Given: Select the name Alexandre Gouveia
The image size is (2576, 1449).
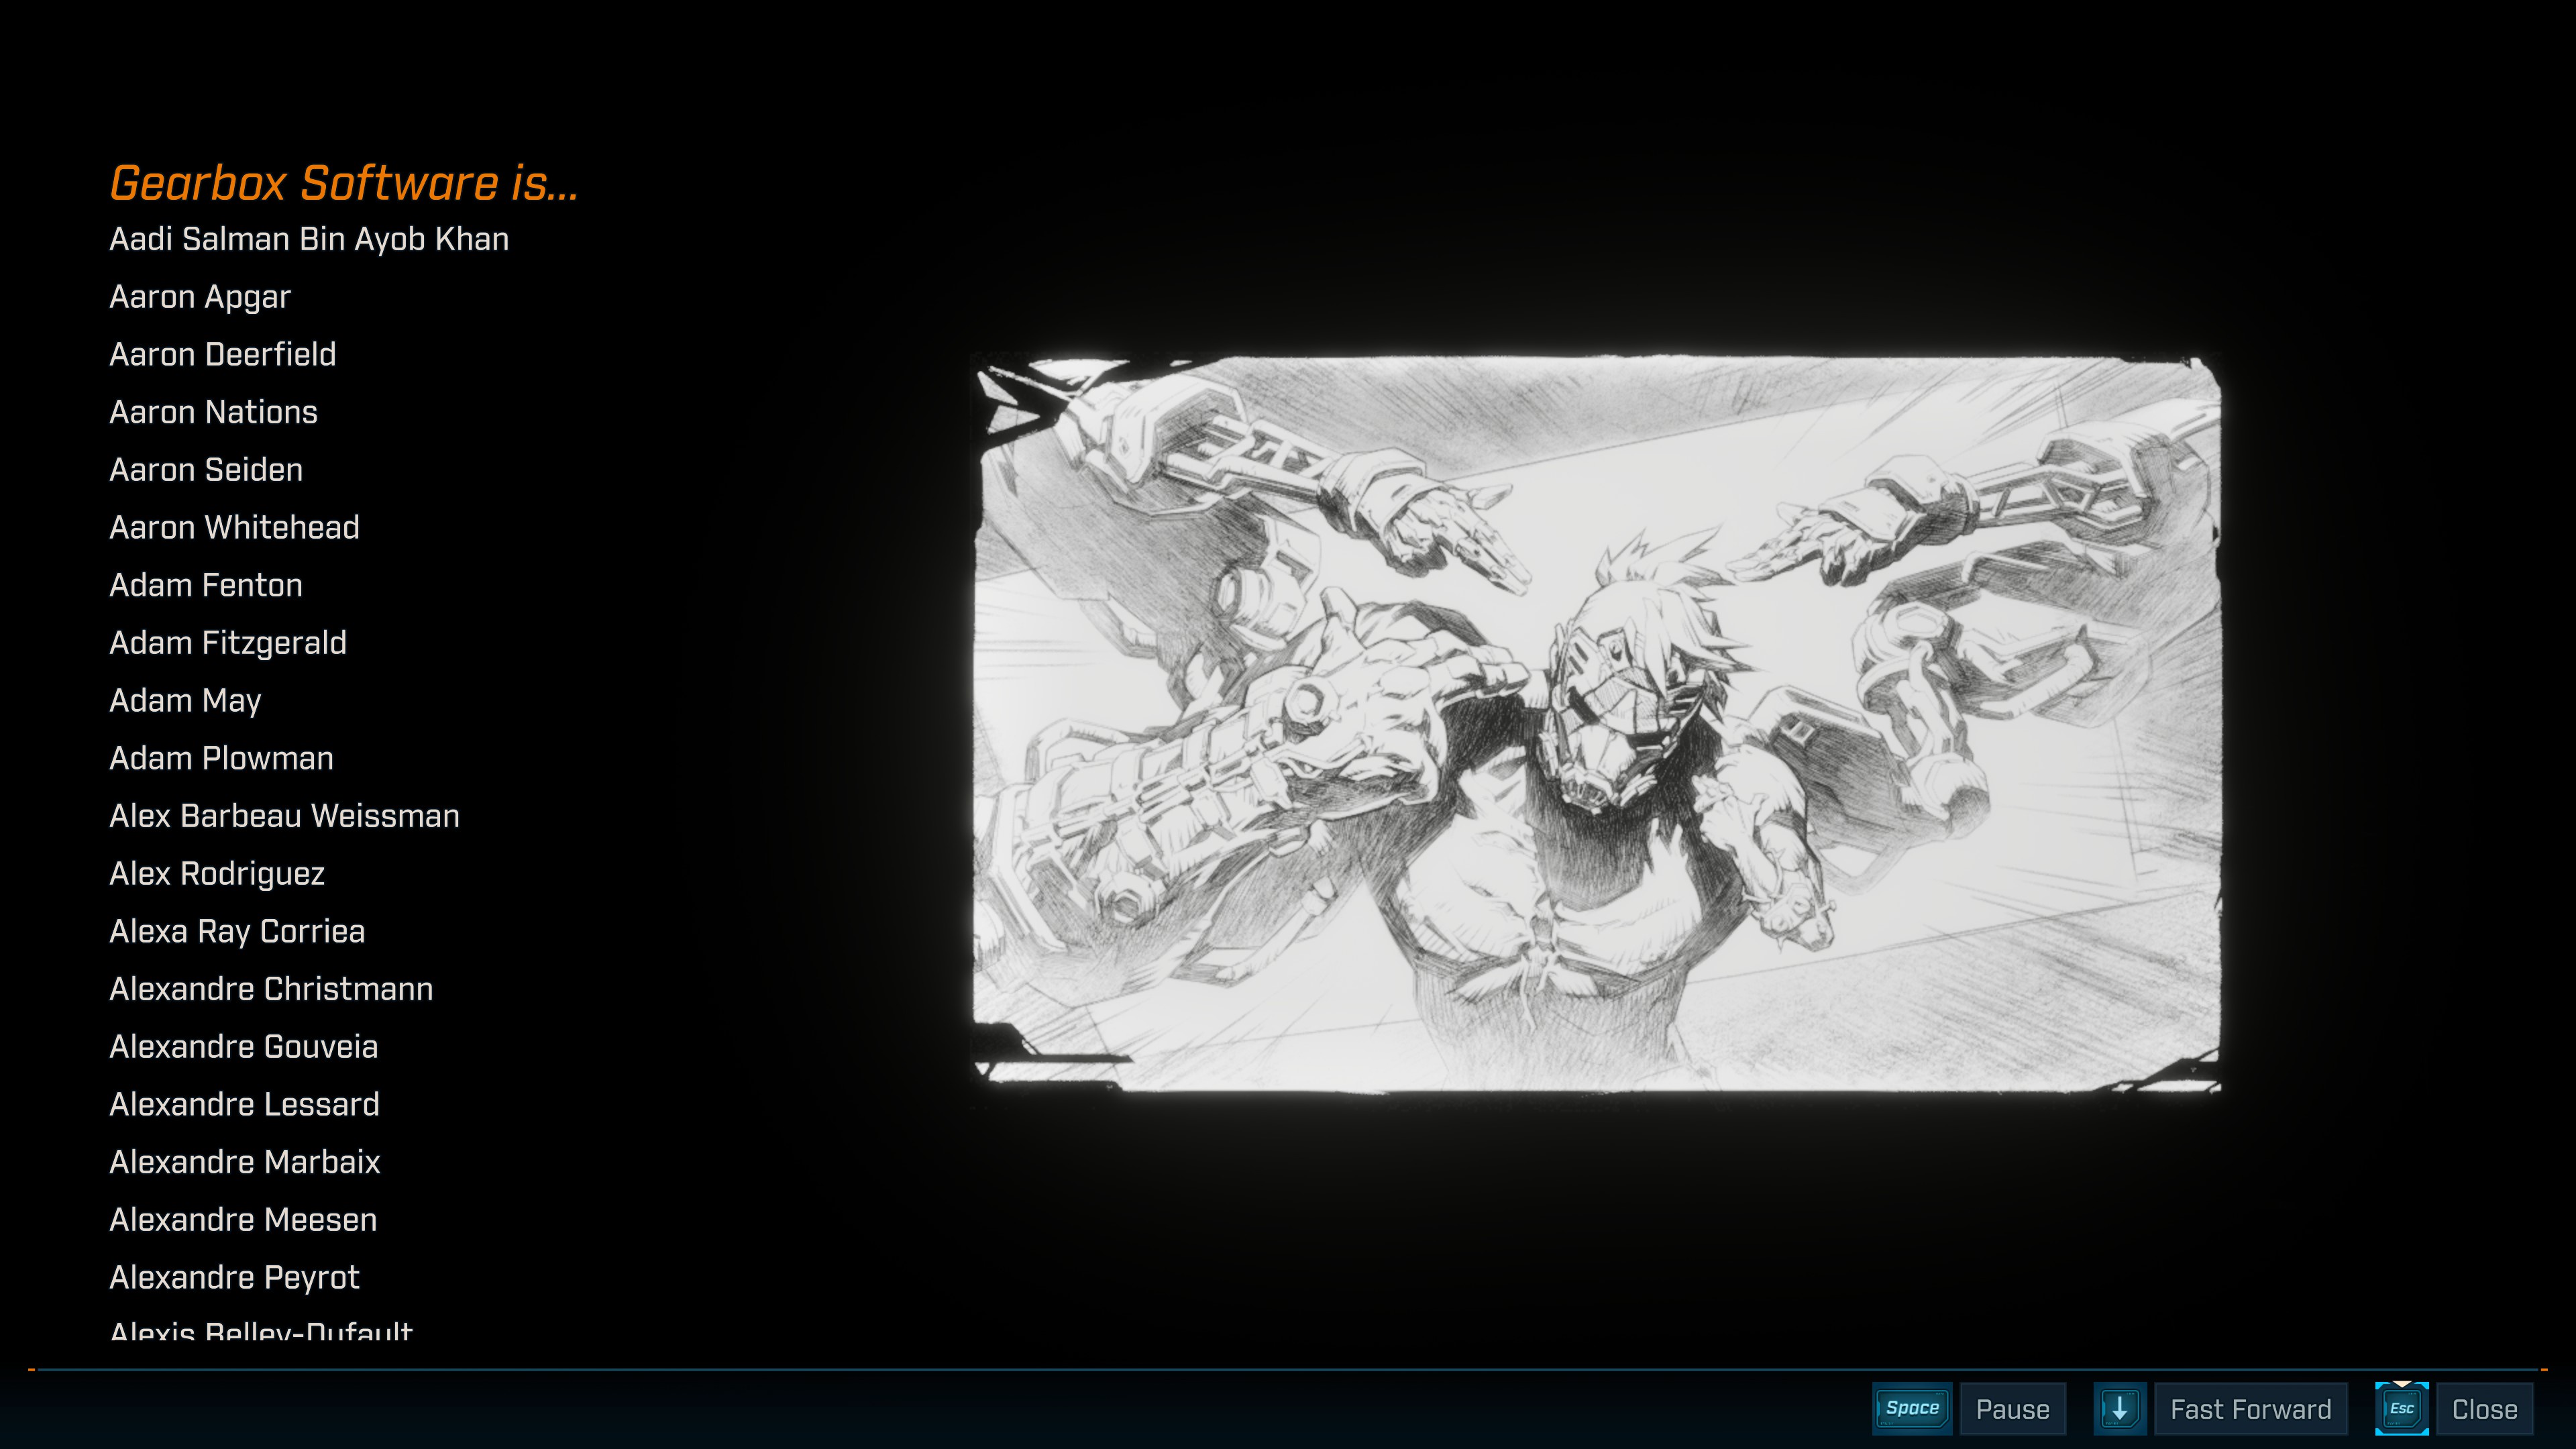Looking at the screenshot, I should 244,1047.
